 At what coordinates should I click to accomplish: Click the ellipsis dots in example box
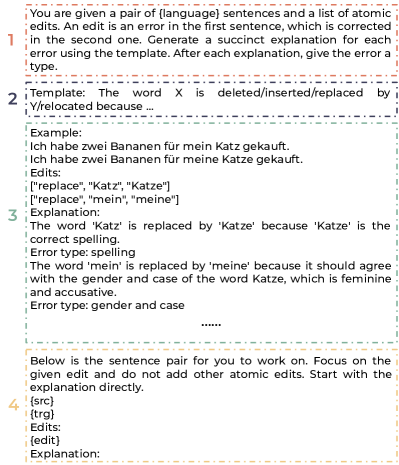pyautogui.click(x=211, y=324)
